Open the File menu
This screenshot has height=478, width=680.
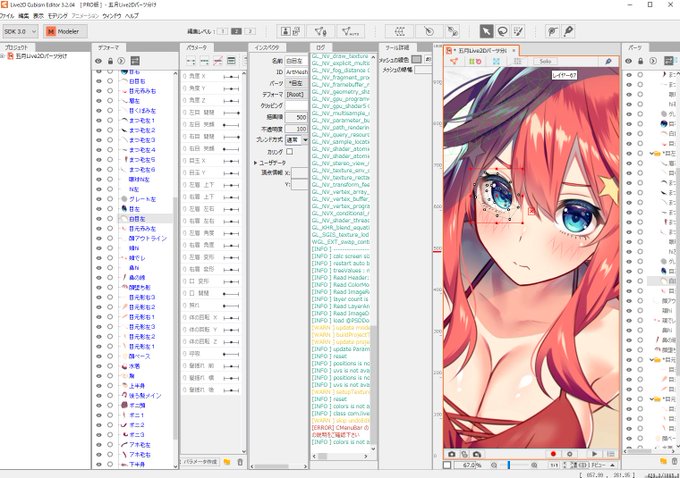(7, 16)
